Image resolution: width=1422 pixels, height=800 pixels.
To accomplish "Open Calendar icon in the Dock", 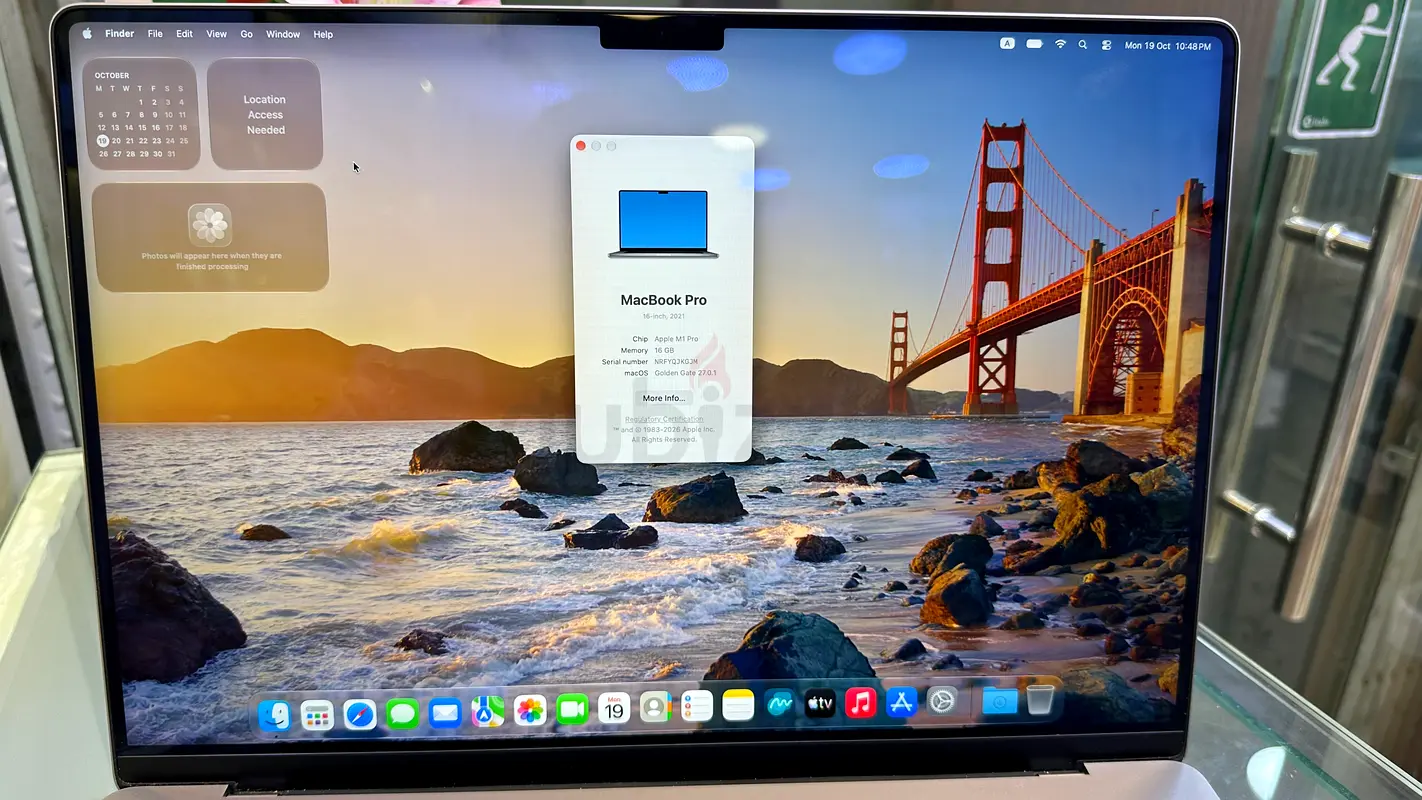I will click(614, 709).
